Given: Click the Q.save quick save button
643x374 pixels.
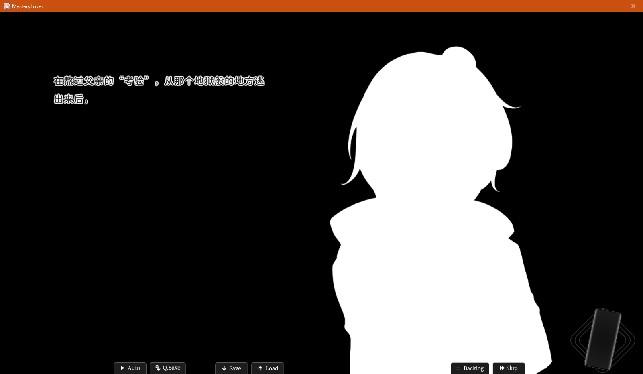Looking at the screenshot, I should 168,368.
